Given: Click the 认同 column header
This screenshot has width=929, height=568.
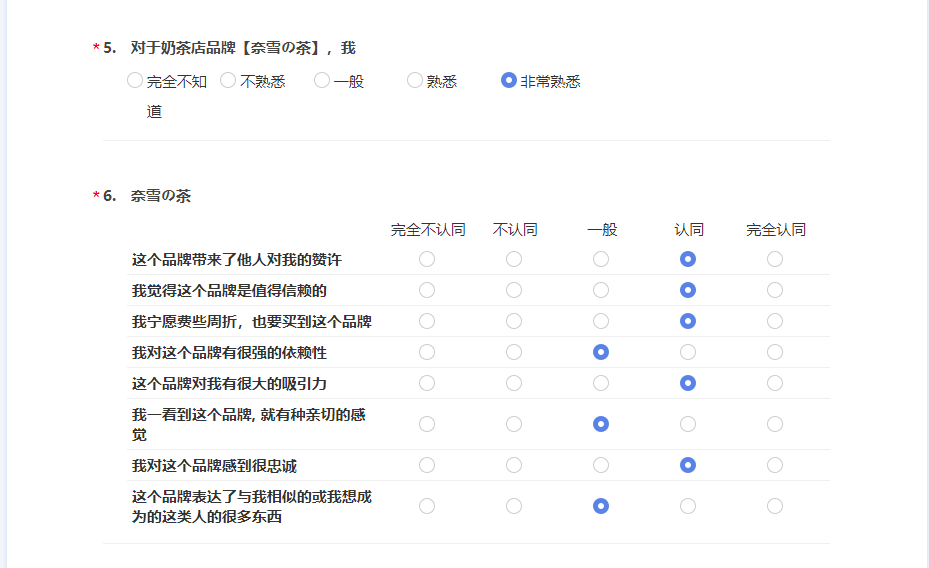Looking at the screenshot, I should point(689,230).
